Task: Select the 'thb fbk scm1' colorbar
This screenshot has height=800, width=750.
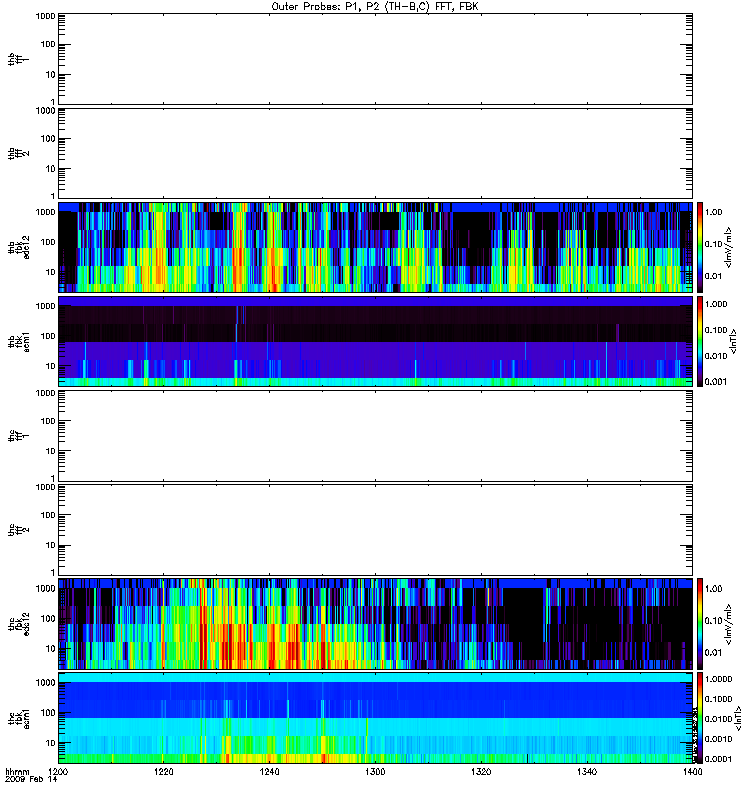Action: [x=700, y=341]
